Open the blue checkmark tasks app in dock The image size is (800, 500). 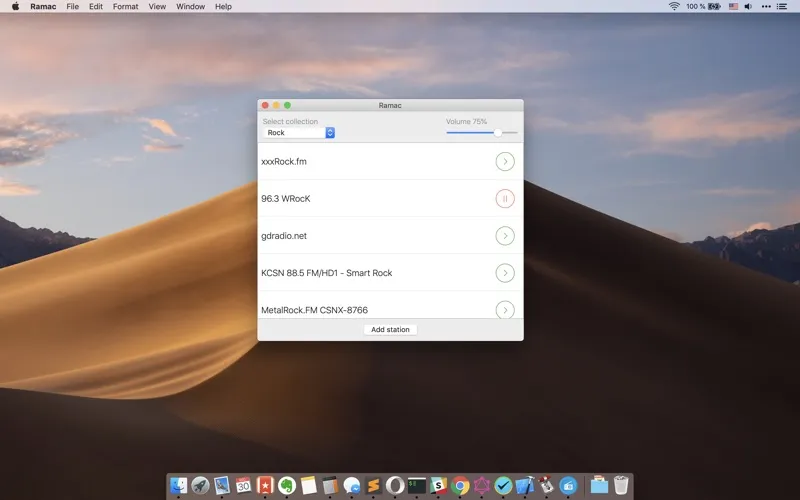[503, 485]
